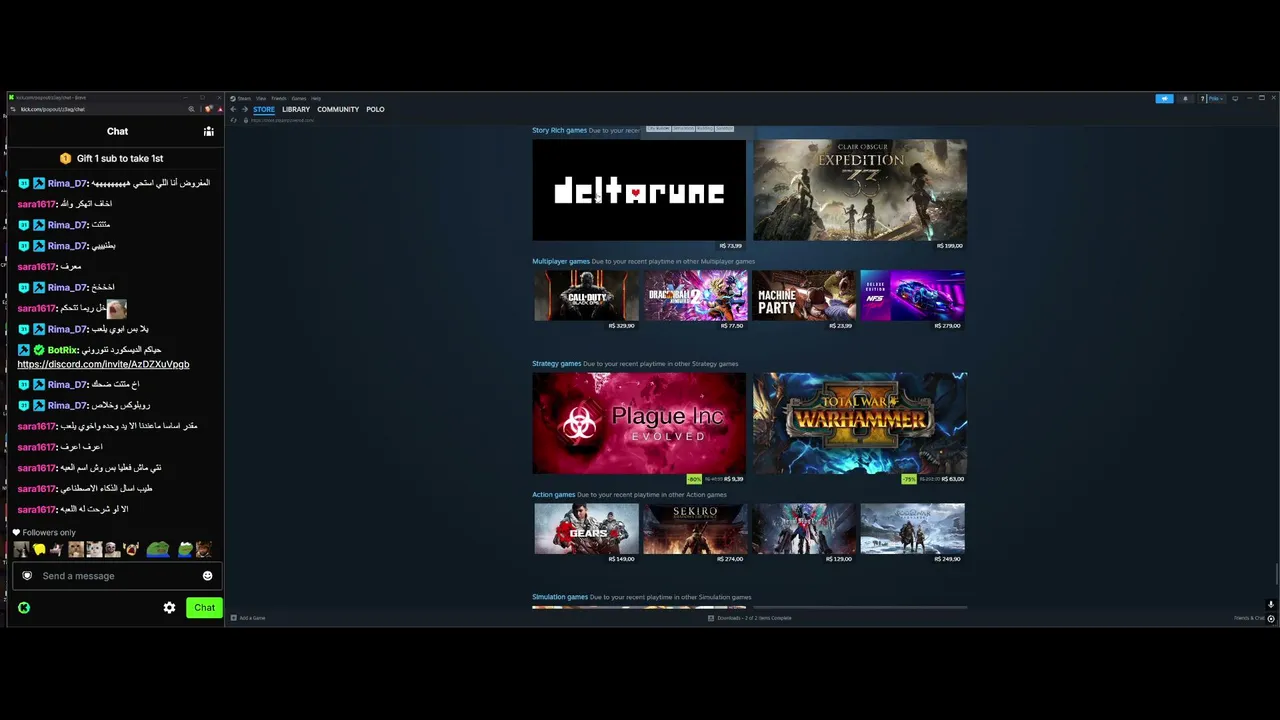Open the Gears 5 game capsule
The height and width of the screenshot is (720, 1280).
pyautogui.click(x=586, y=528)
